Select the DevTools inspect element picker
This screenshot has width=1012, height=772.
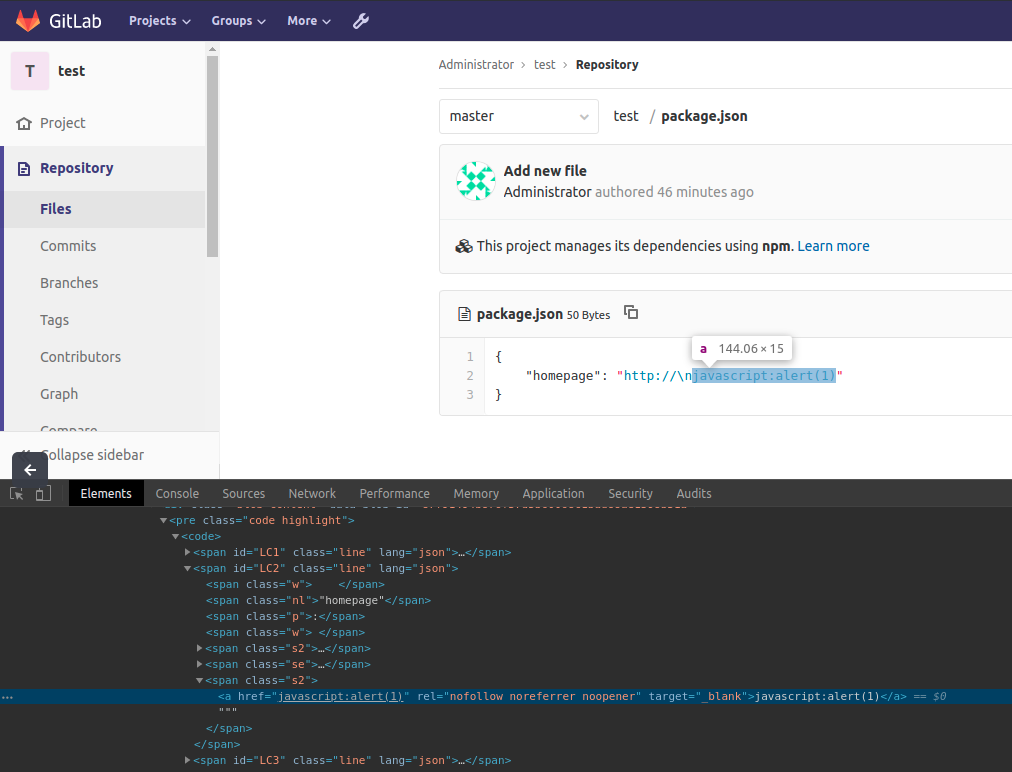pos(17,493)
